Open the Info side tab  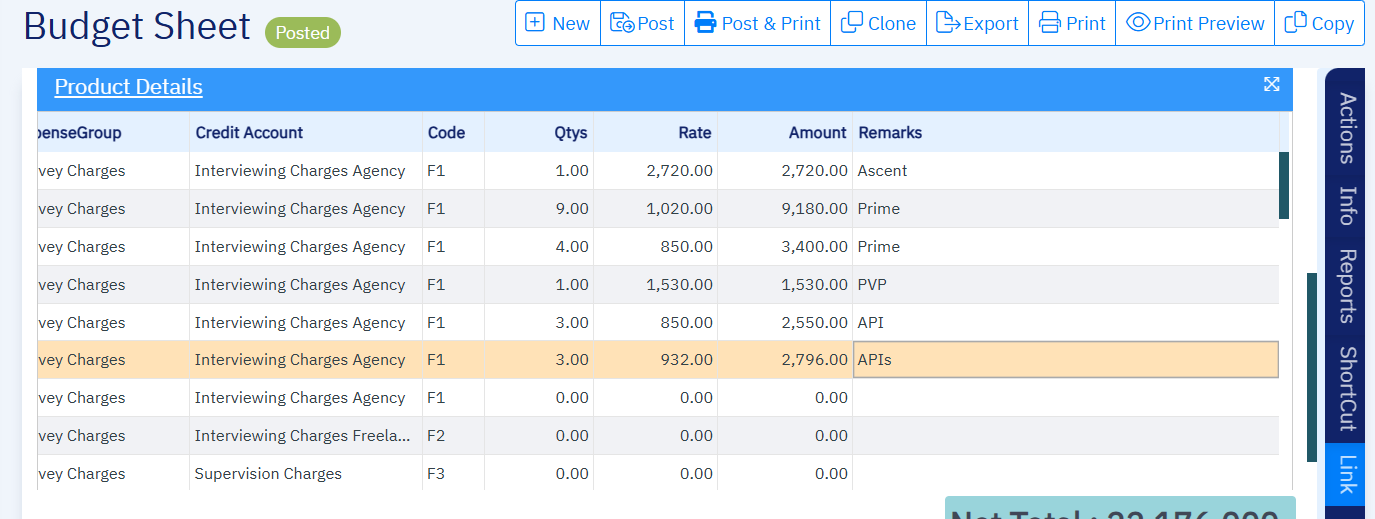coord(1347,205)
